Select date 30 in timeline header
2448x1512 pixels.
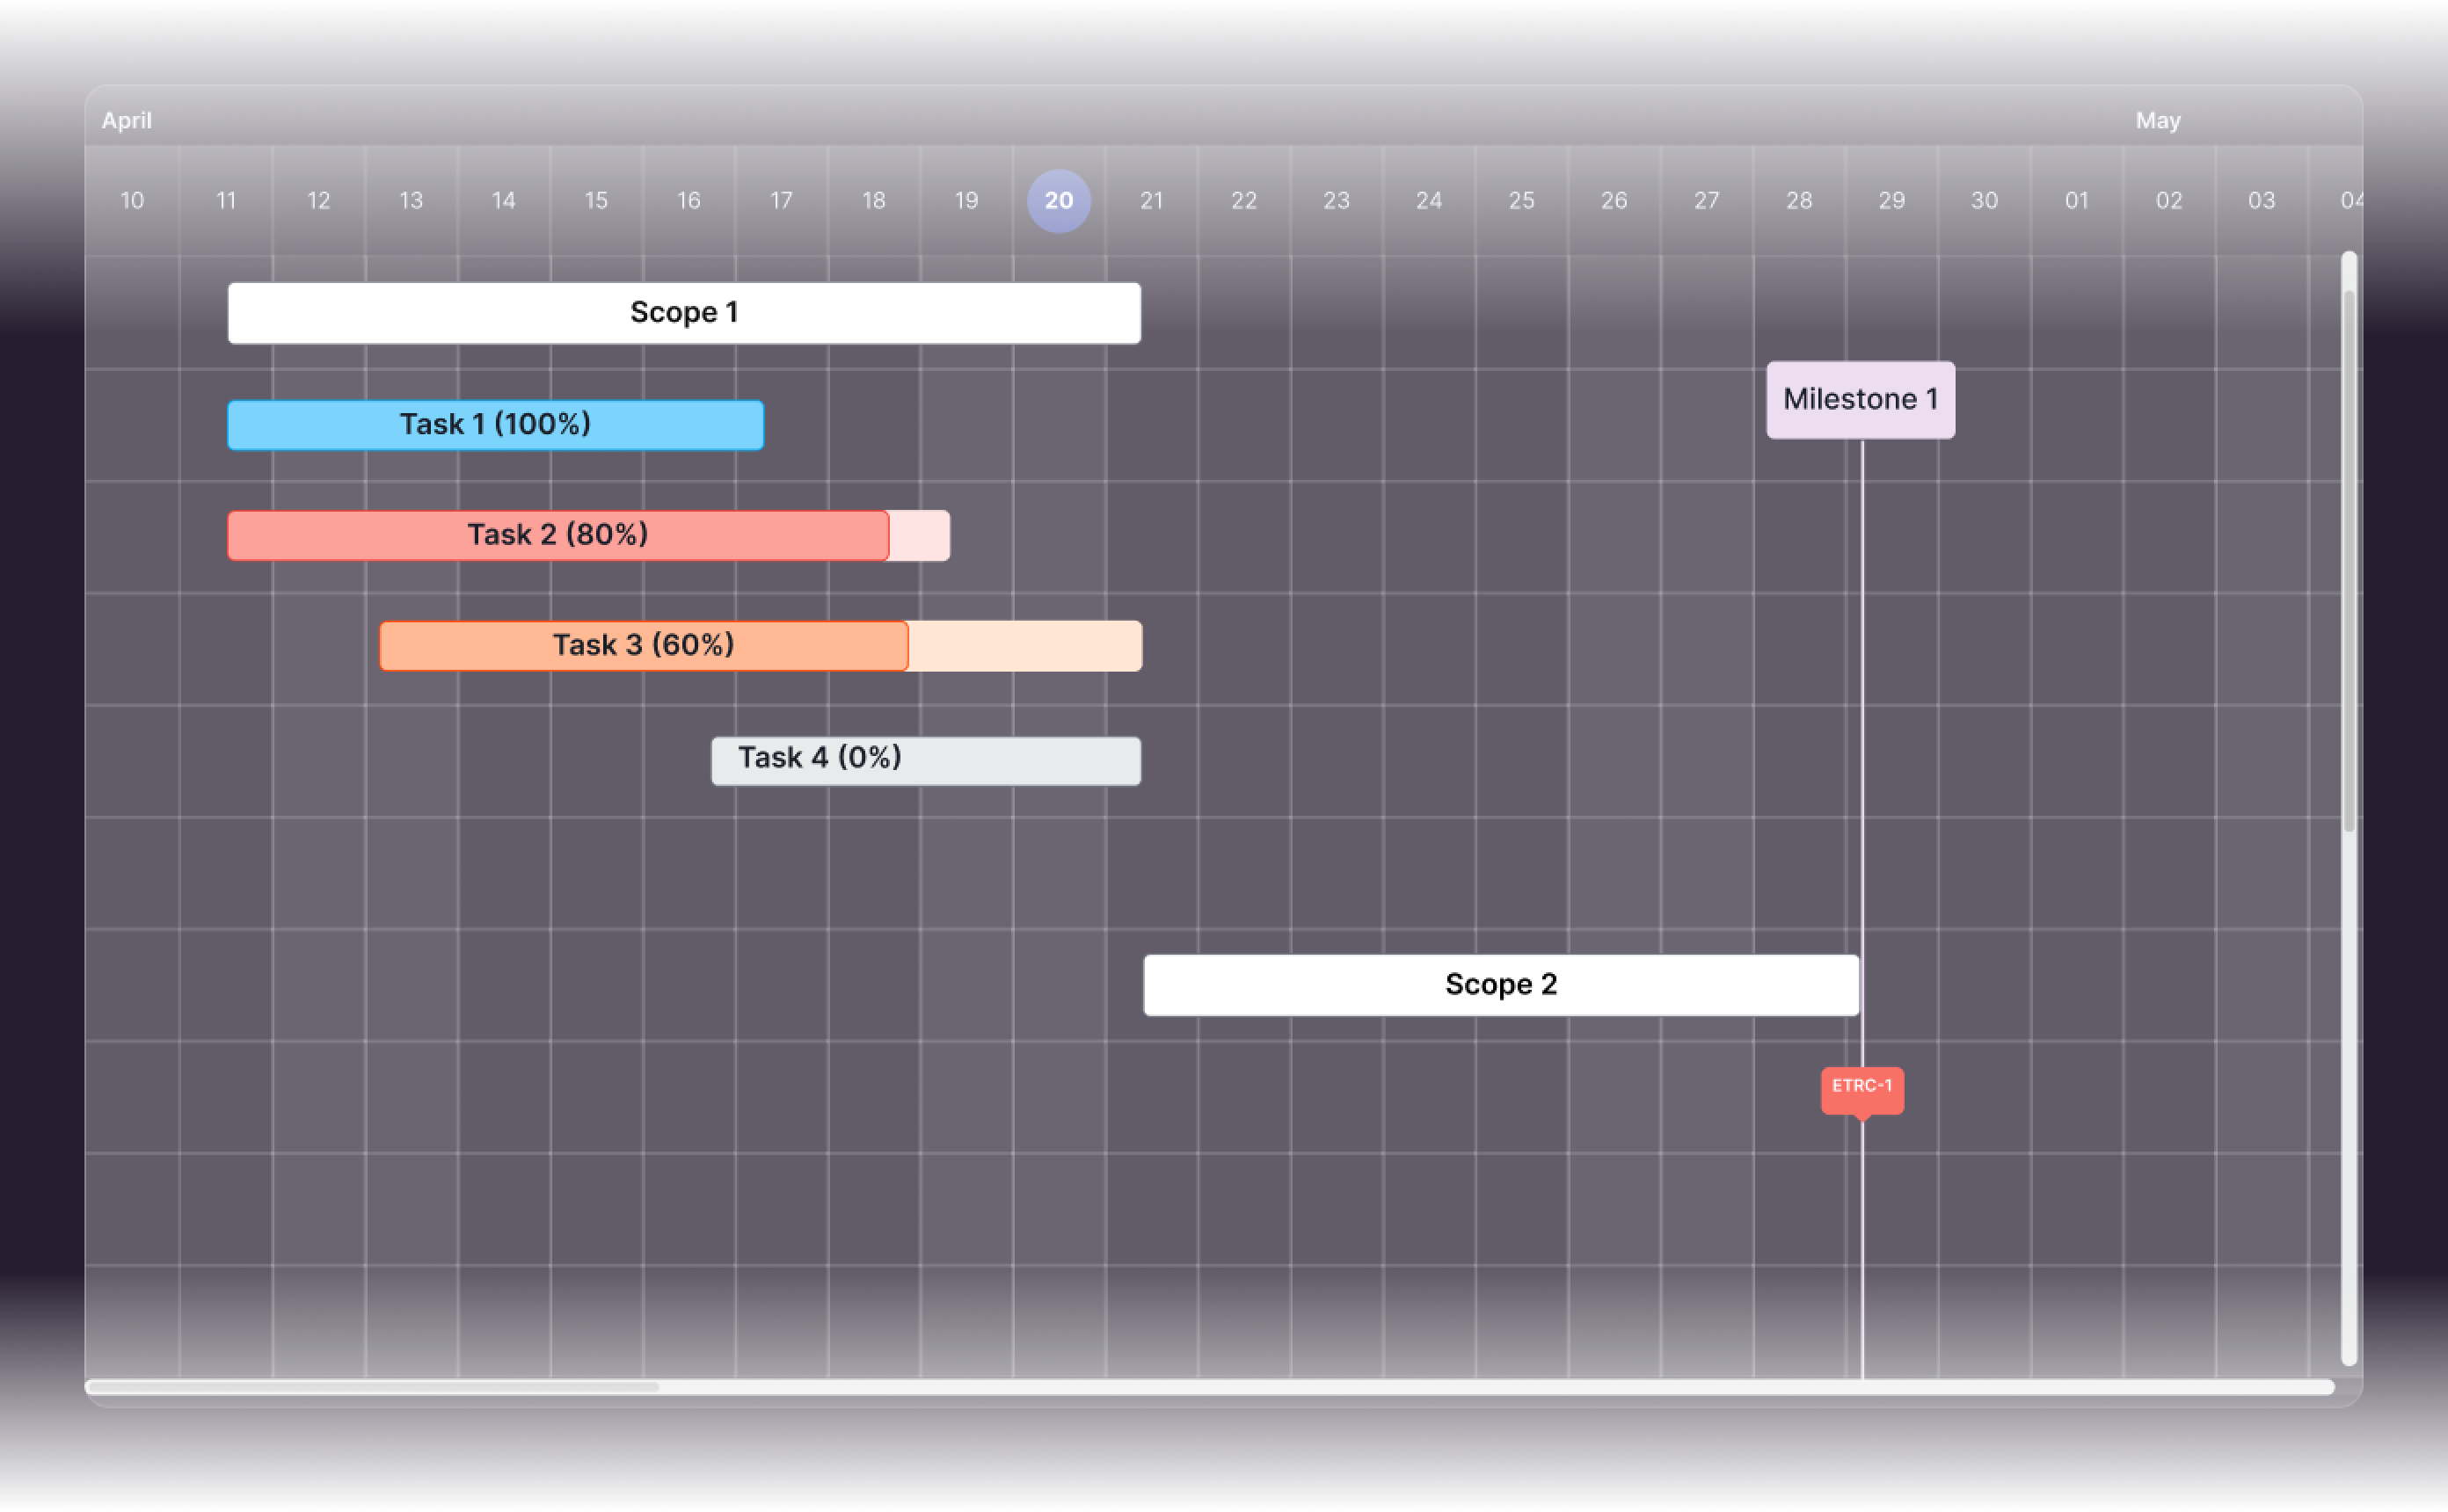(1984, 201)
